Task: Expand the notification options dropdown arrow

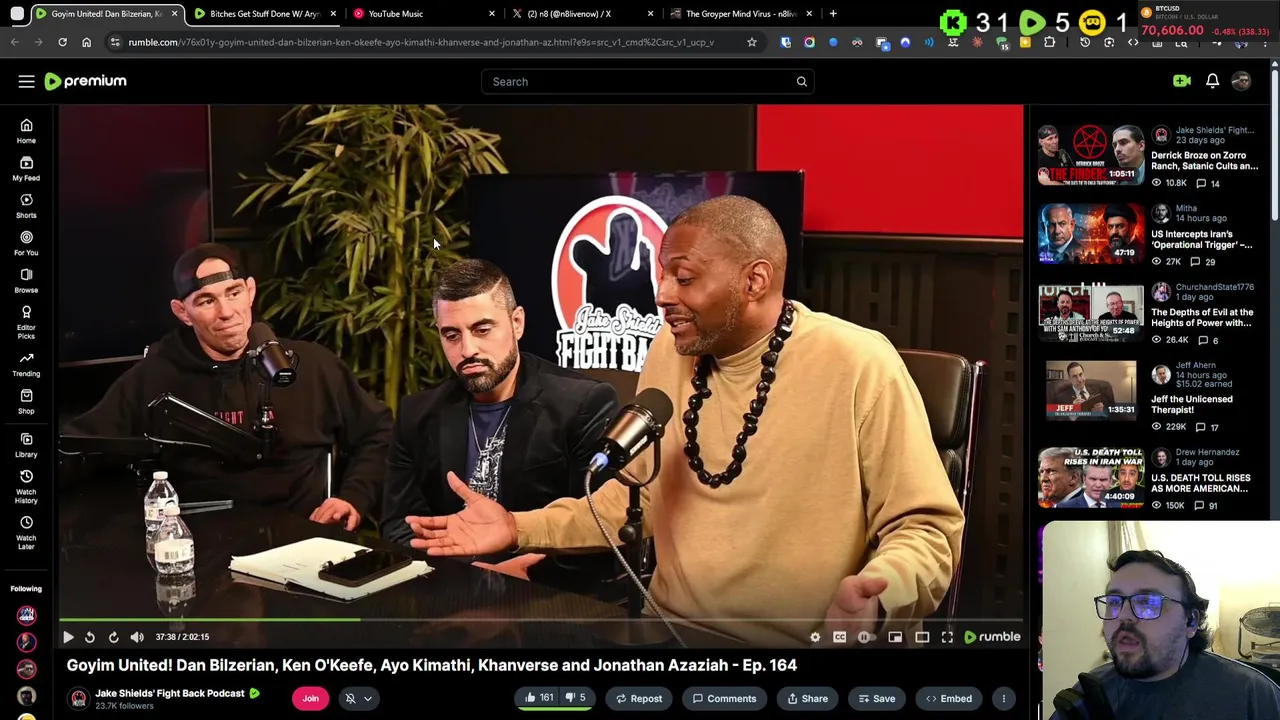Action: [368, 699]
